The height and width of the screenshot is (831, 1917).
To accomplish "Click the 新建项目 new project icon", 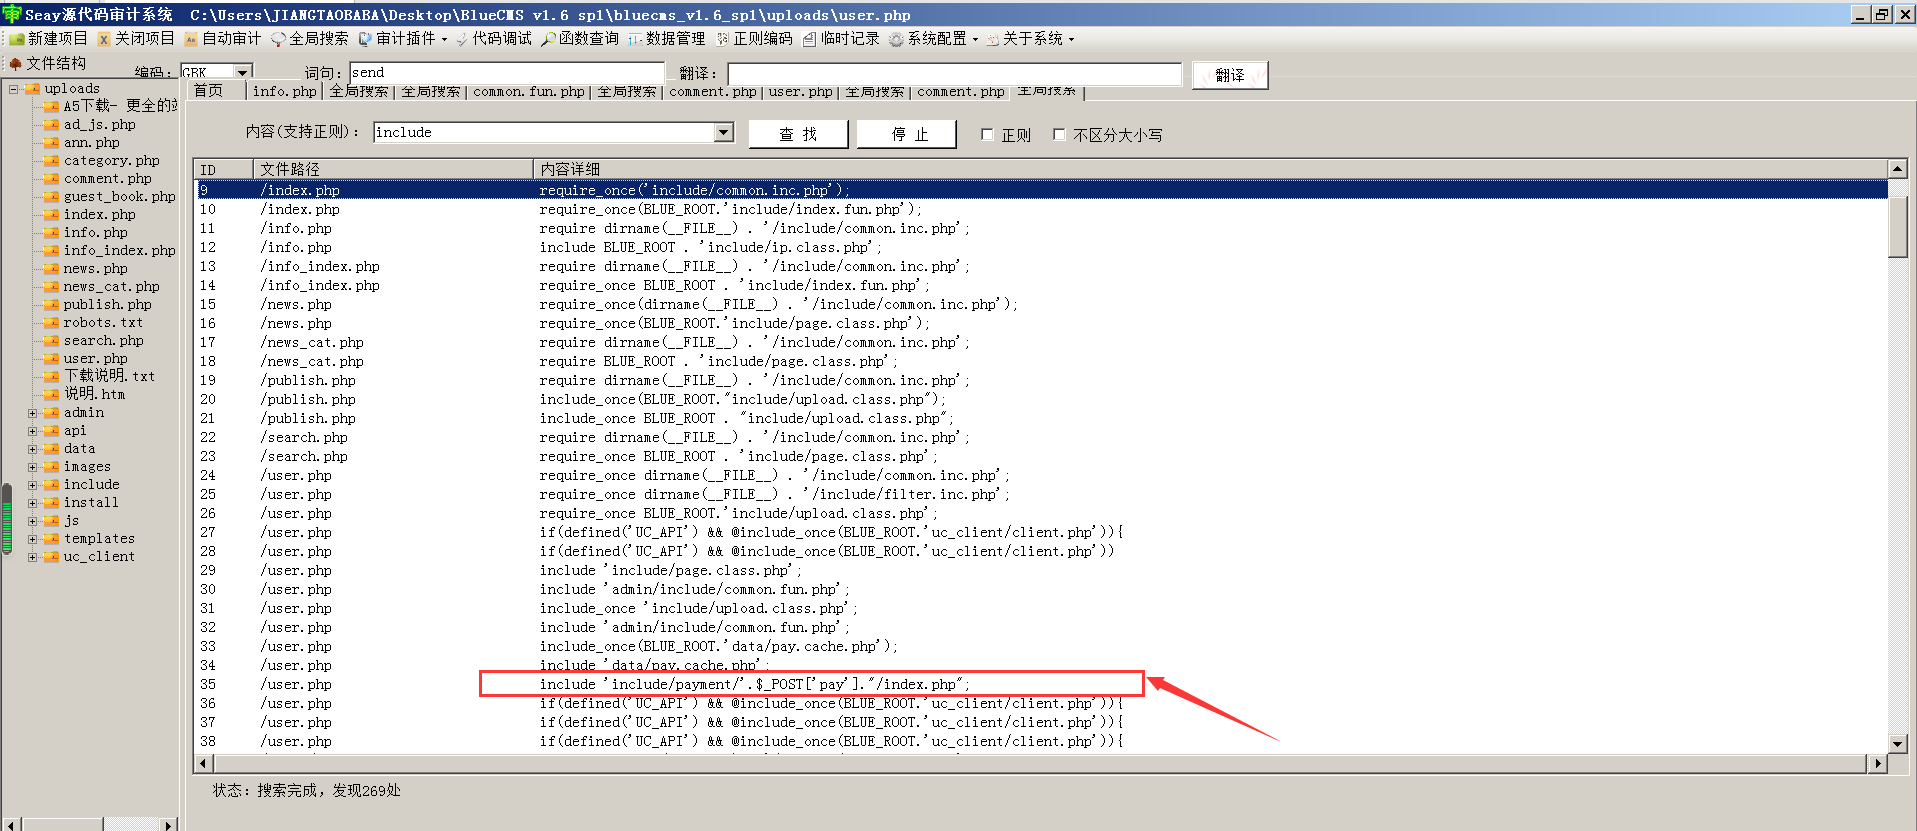I will pyautogui.click(x=48, y=39).
